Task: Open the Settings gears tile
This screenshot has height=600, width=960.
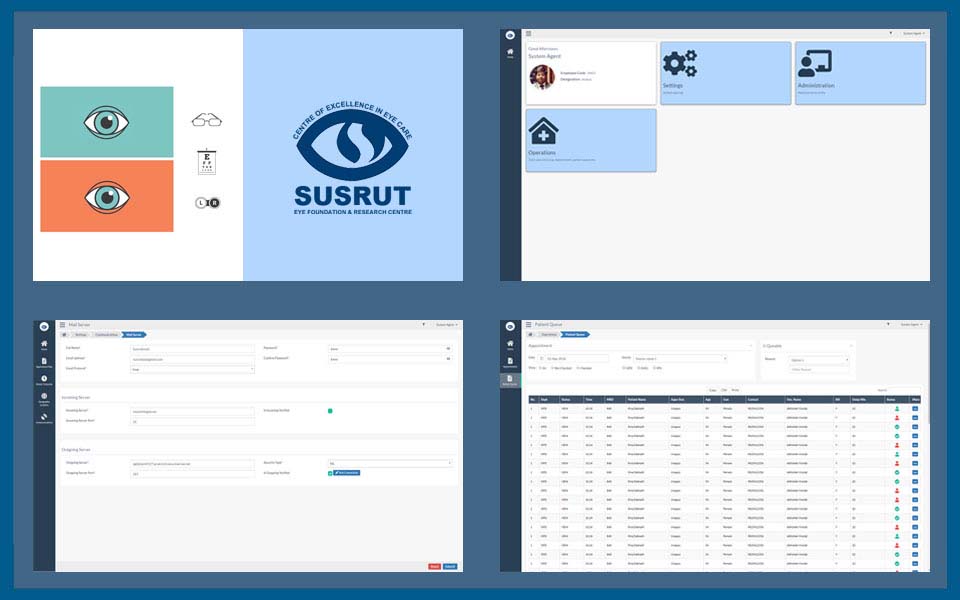Action: (x=724, y=73)
